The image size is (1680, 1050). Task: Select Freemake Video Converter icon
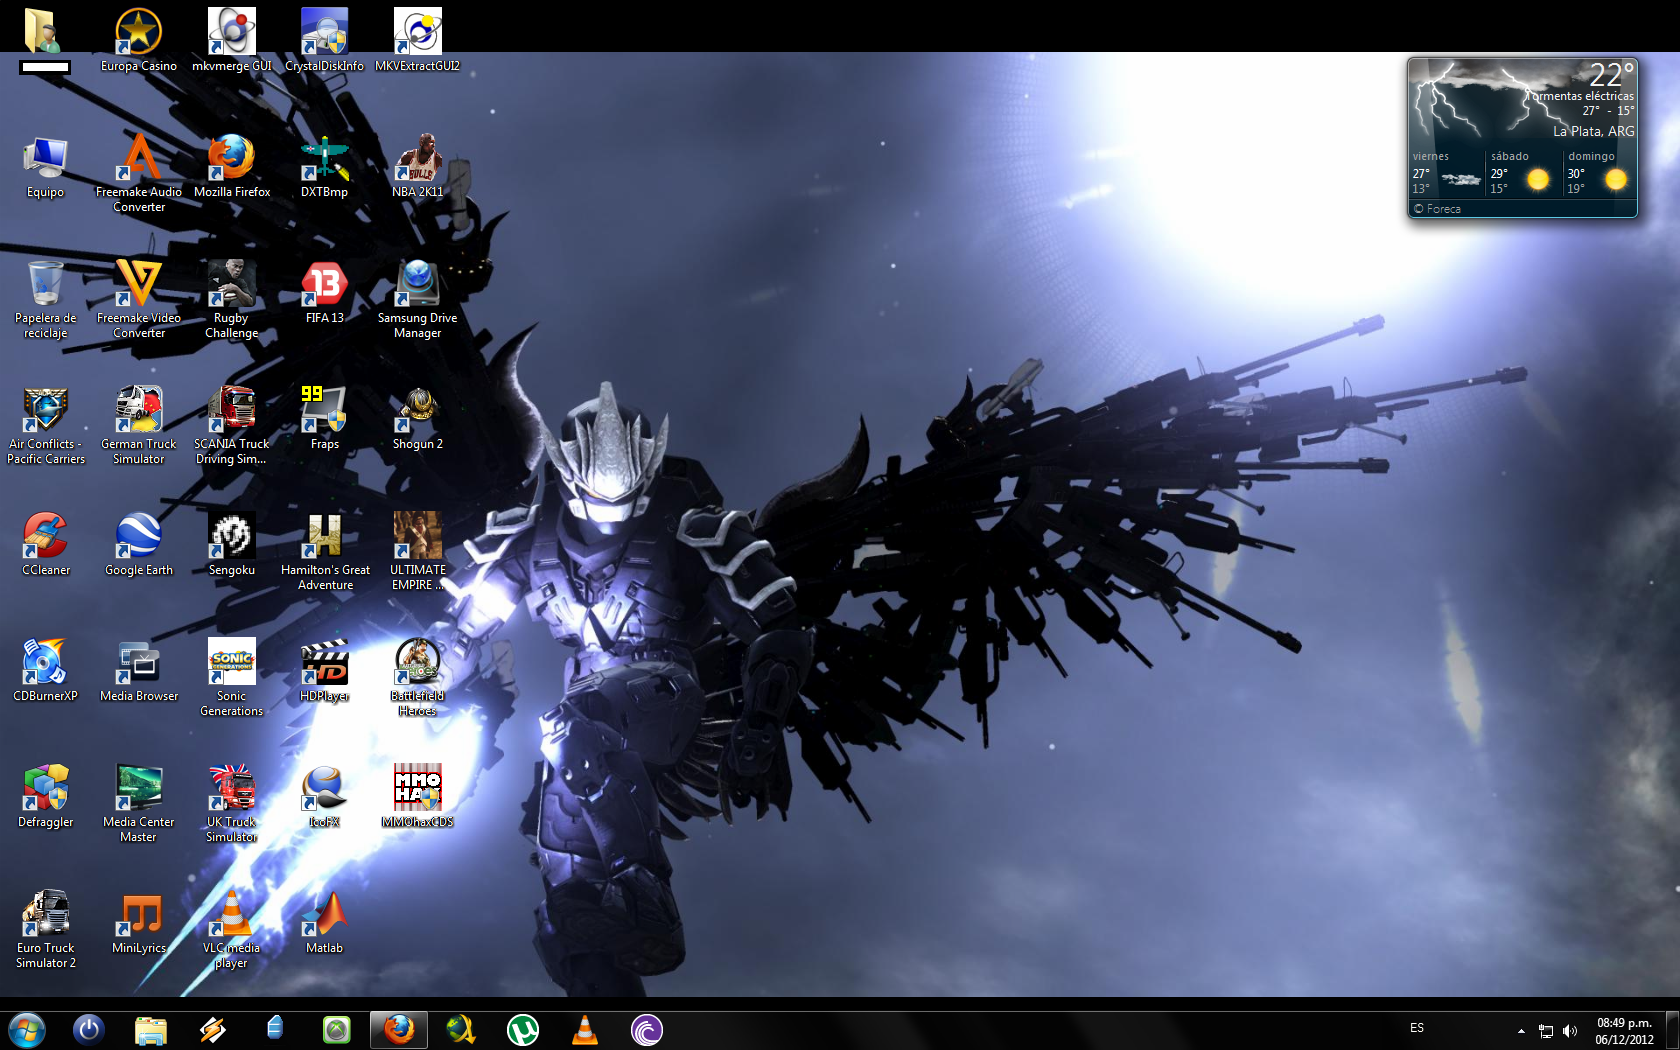pyautogui.click(x=139, y=299)
